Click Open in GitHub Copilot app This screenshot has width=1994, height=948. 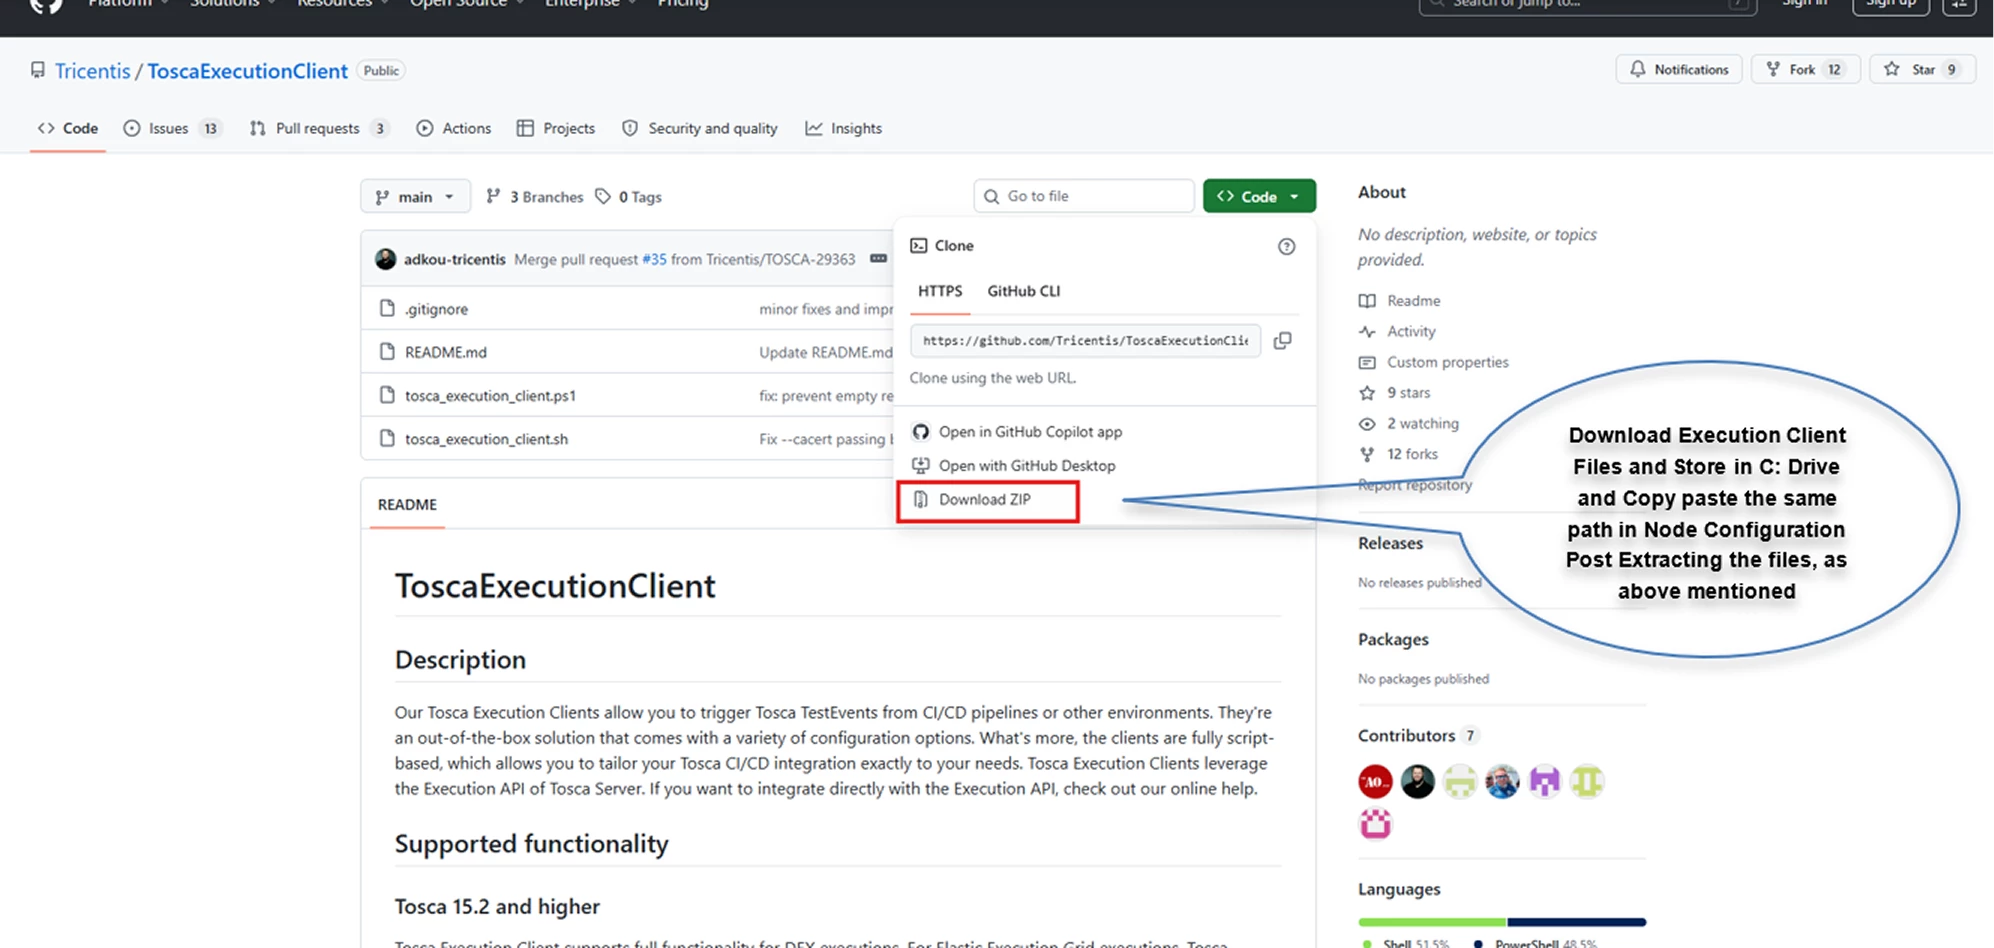tap(1030, 432)
